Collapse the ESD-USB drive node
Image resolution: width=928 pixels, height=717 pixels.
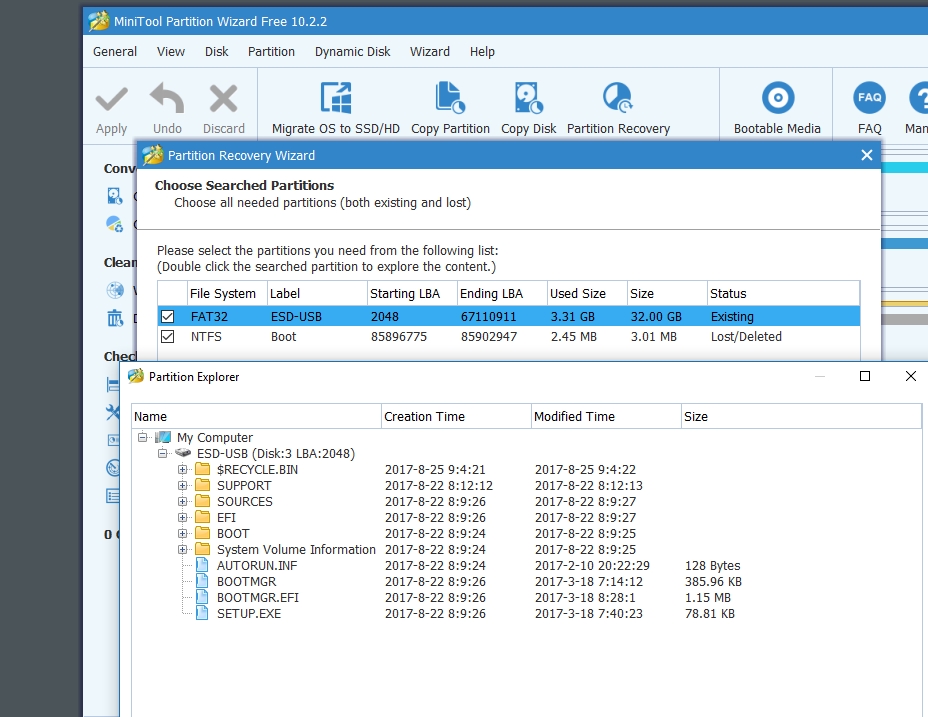(x=162, y=454)
